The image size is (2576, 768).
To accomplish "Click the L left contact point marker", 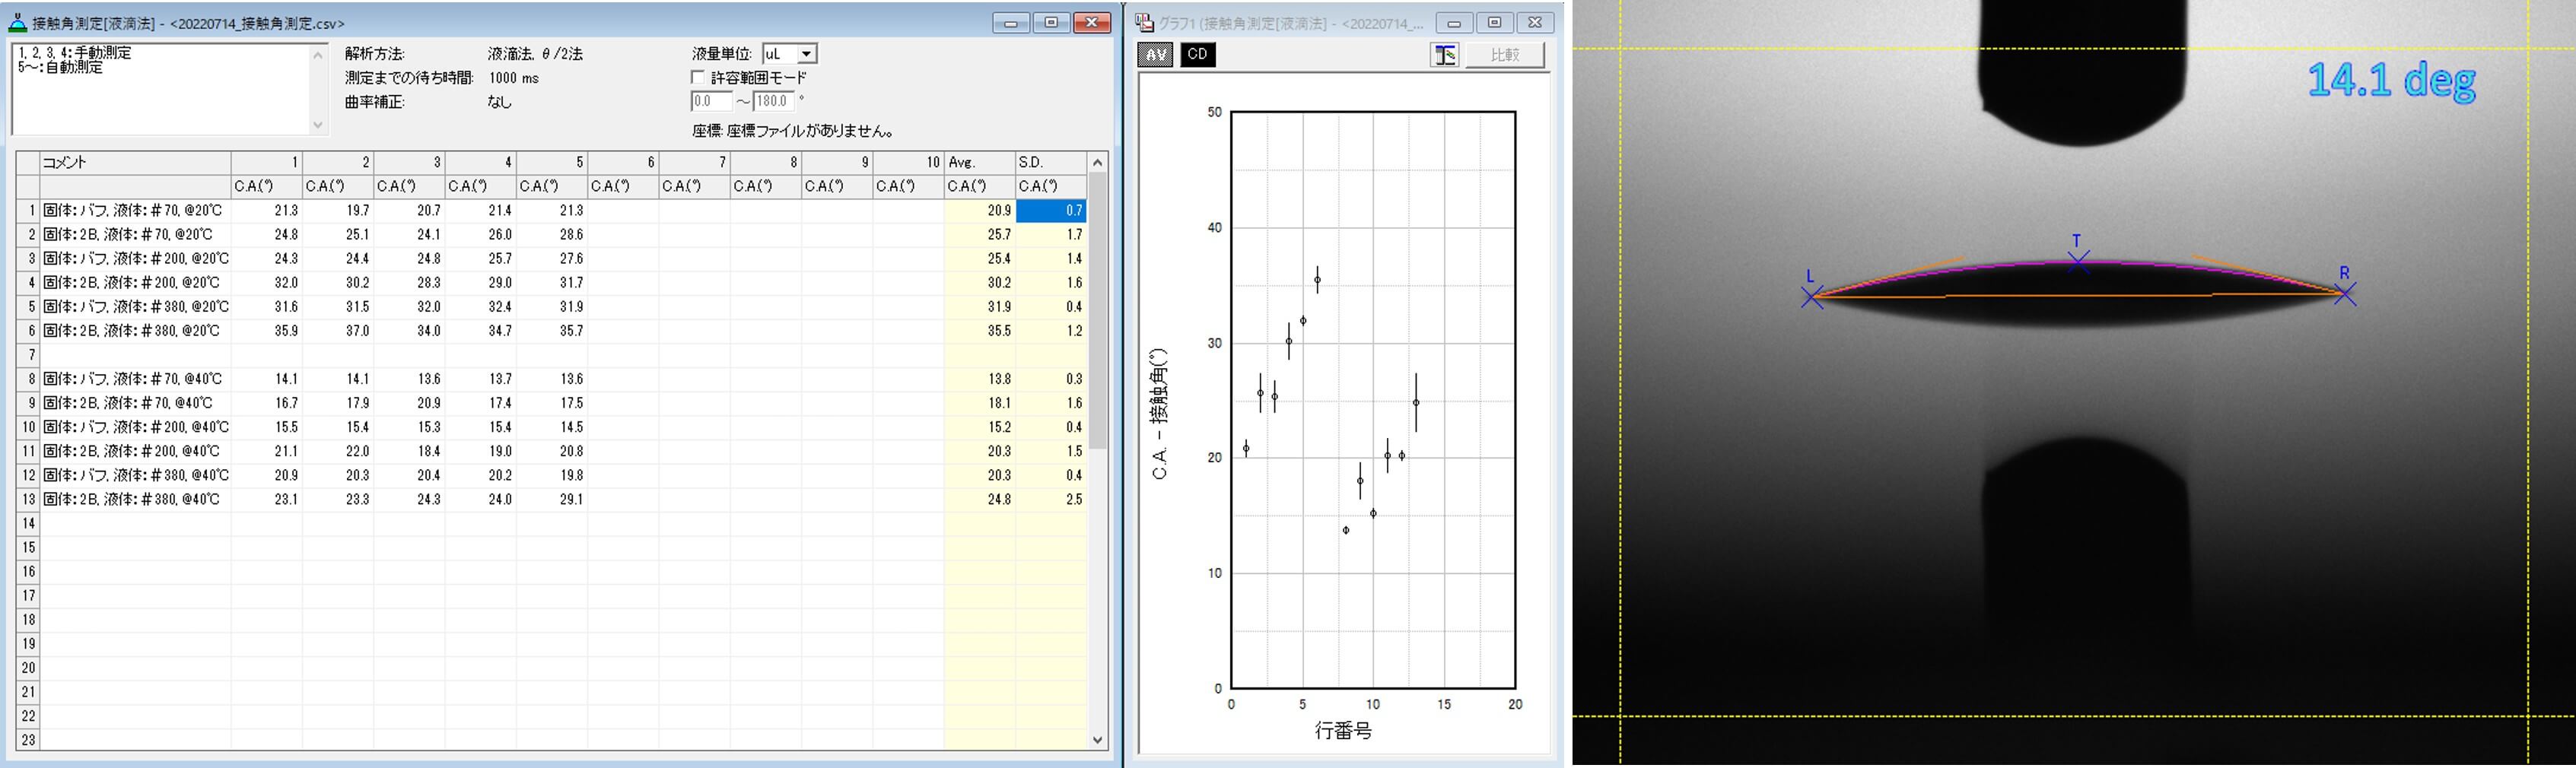I will pyautogui.click(x=1811, y=297).
